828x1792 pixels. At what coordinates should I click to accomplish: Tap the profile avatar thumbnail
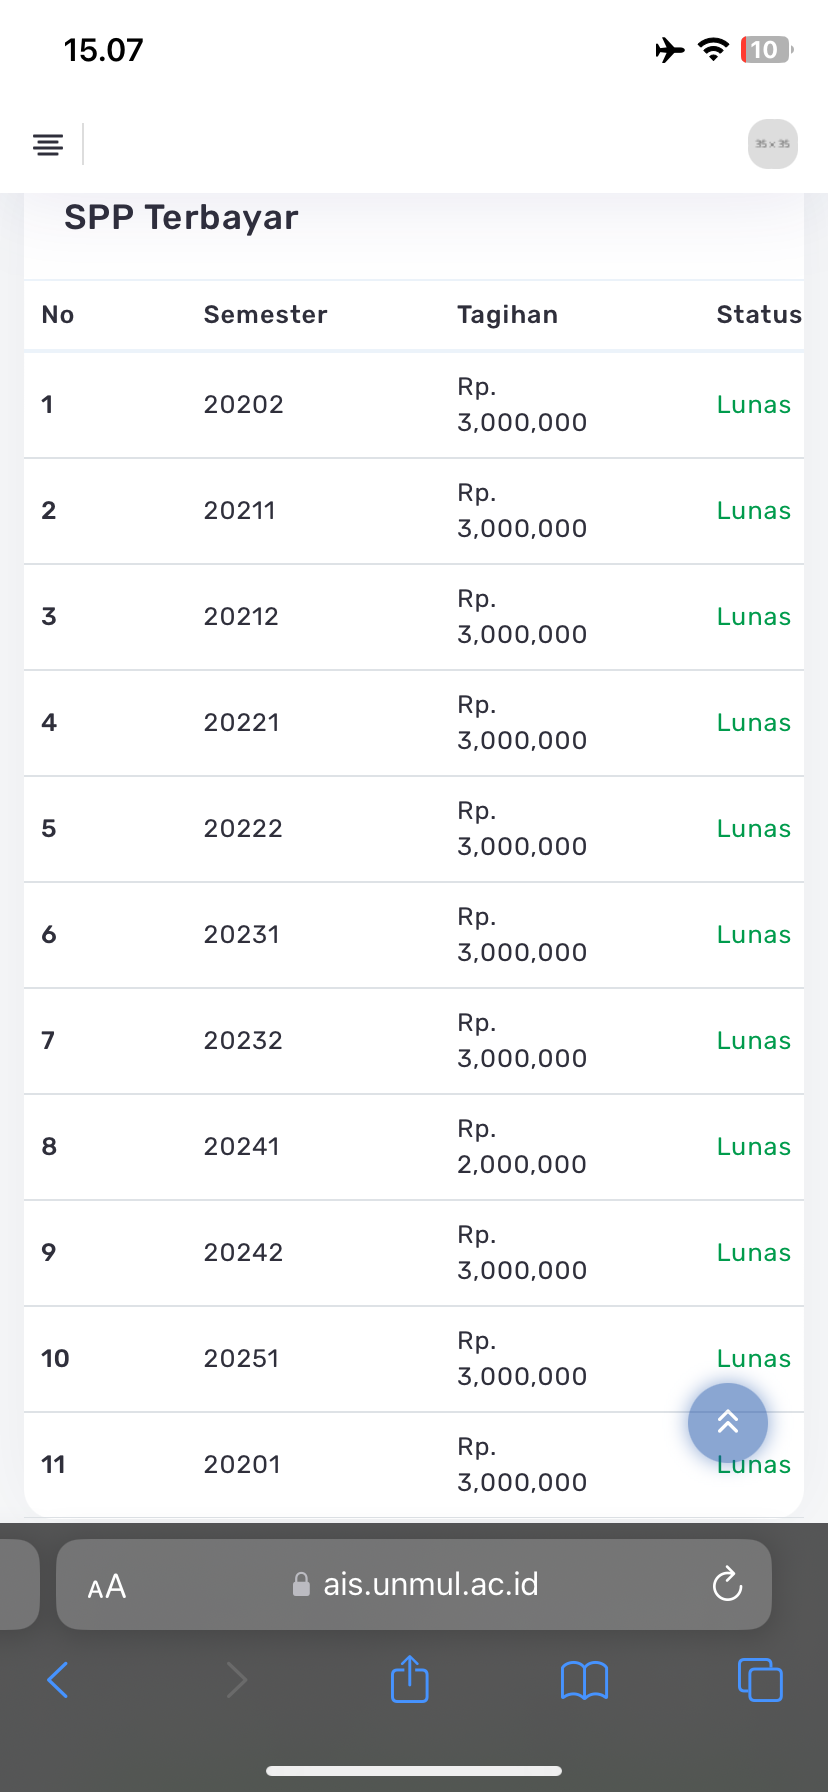(772, 144)
